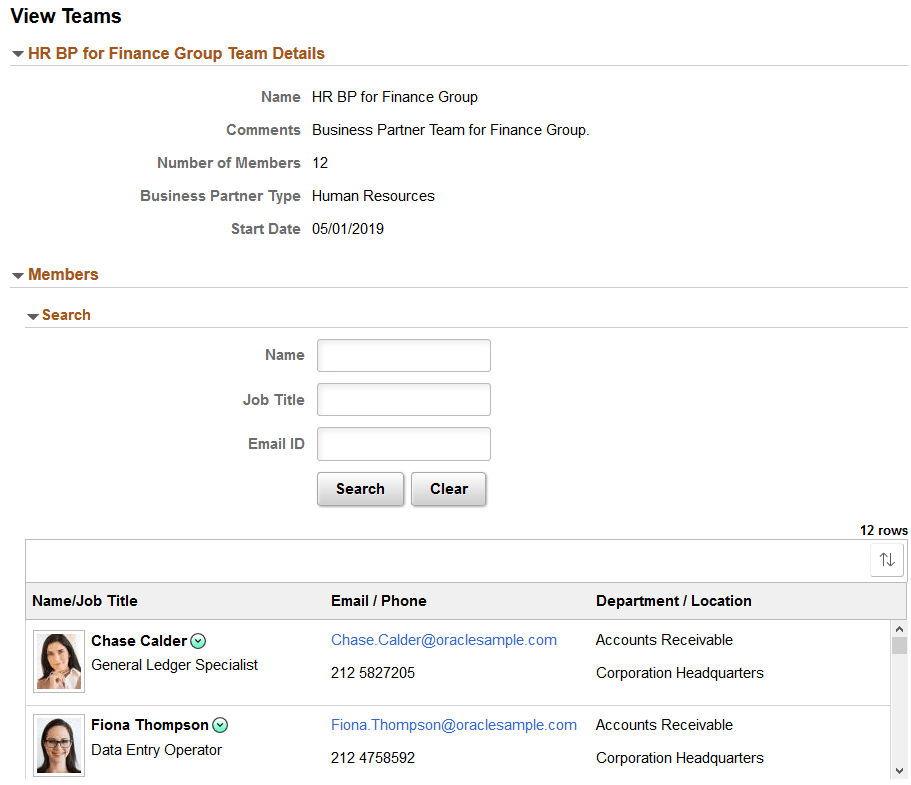The width and height of the screenshot is (911, 785).
Task: Click the grid scrollbar up arrow
Action: (897, 630)
